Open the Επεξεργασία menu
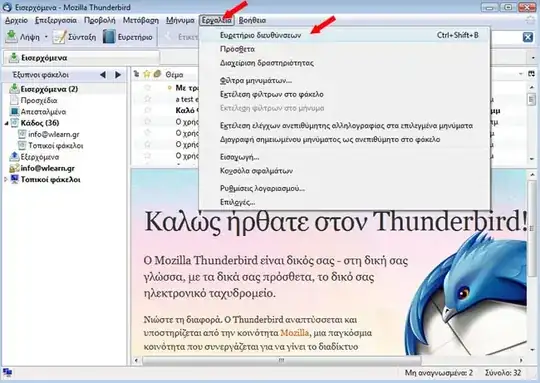This screenshot has width=540, height=383. pos(56,20)
